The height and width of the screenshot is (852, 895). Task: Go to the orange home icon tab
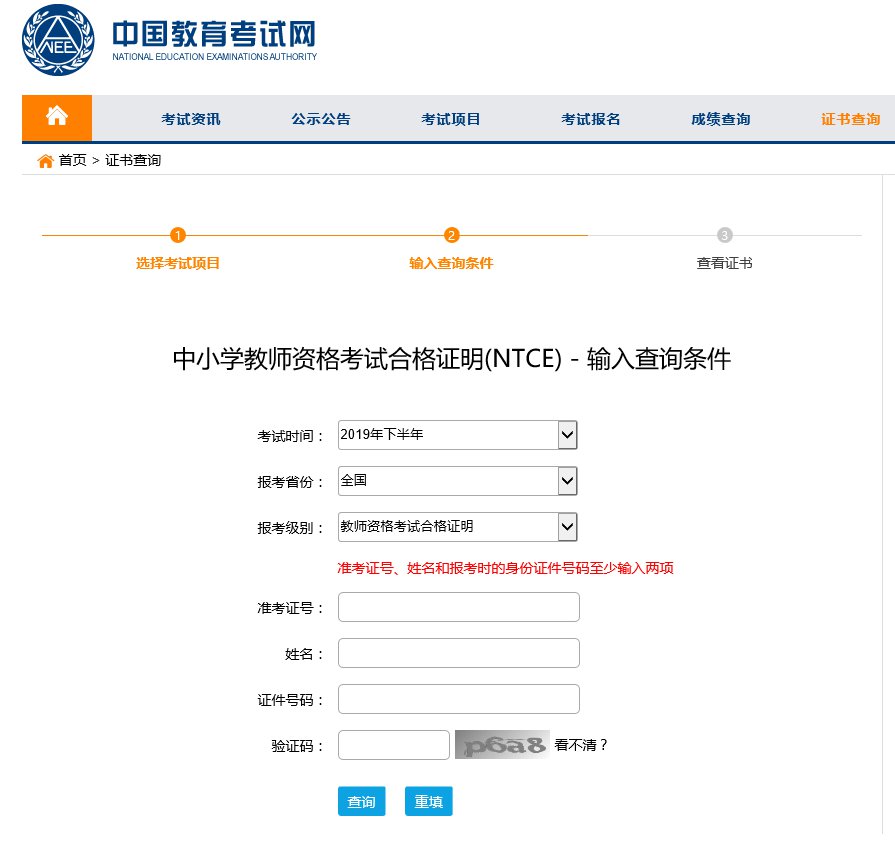[57, 118]
